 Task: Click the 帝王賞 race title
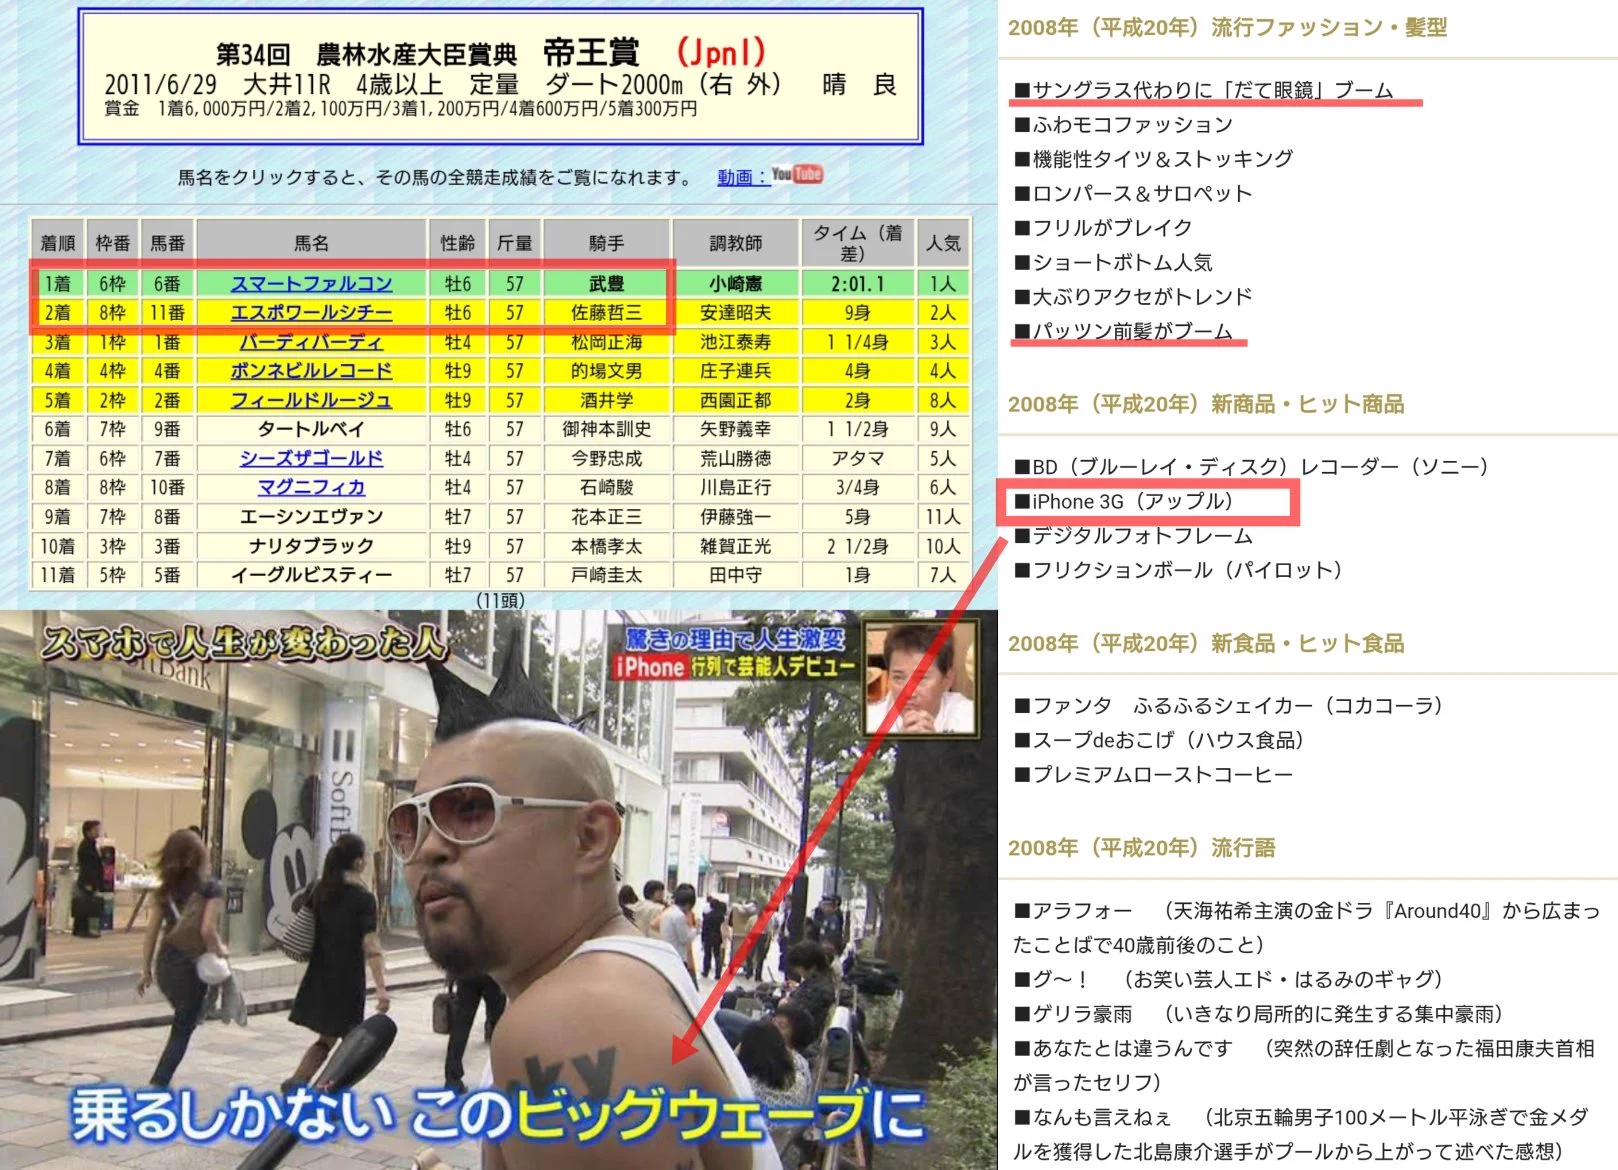pos(591,51)
